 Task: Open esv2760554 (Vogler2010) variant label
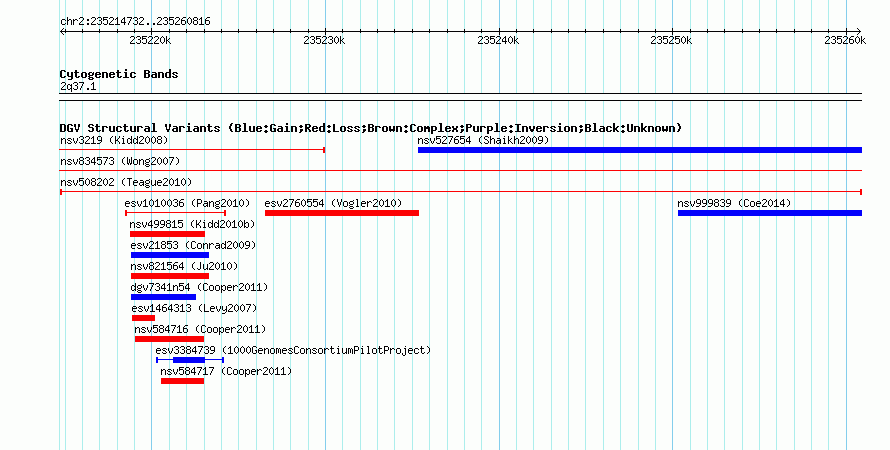coord(333,203)
